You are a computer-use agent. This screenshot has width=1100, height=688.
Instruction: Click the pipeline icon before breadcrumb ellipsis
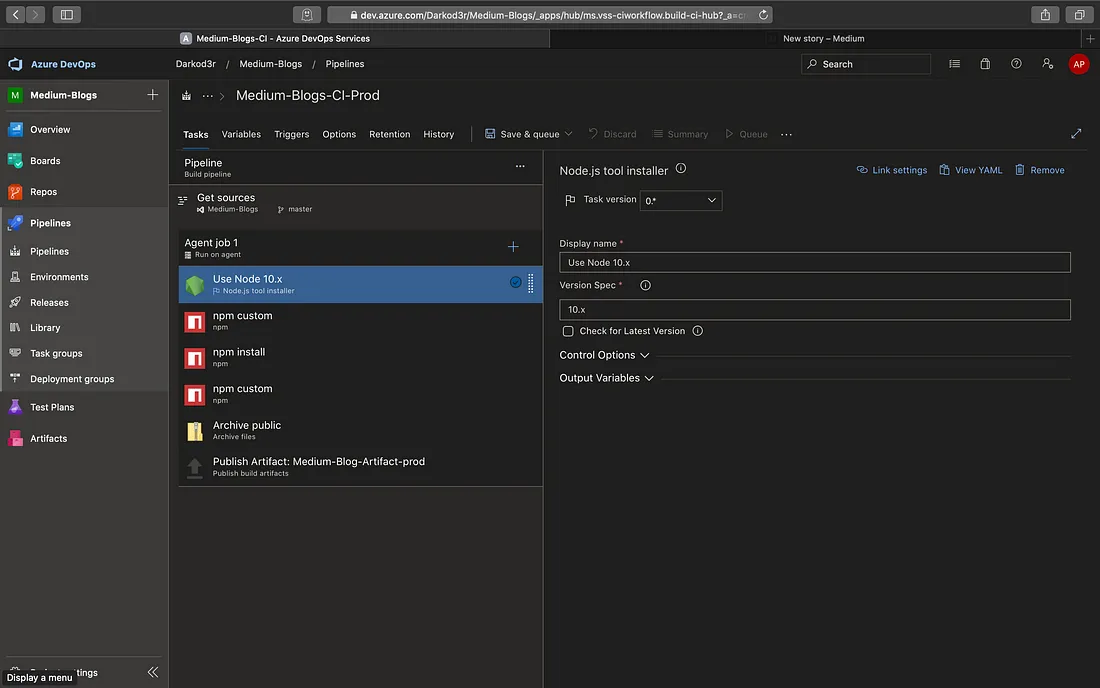coord(186,95)
